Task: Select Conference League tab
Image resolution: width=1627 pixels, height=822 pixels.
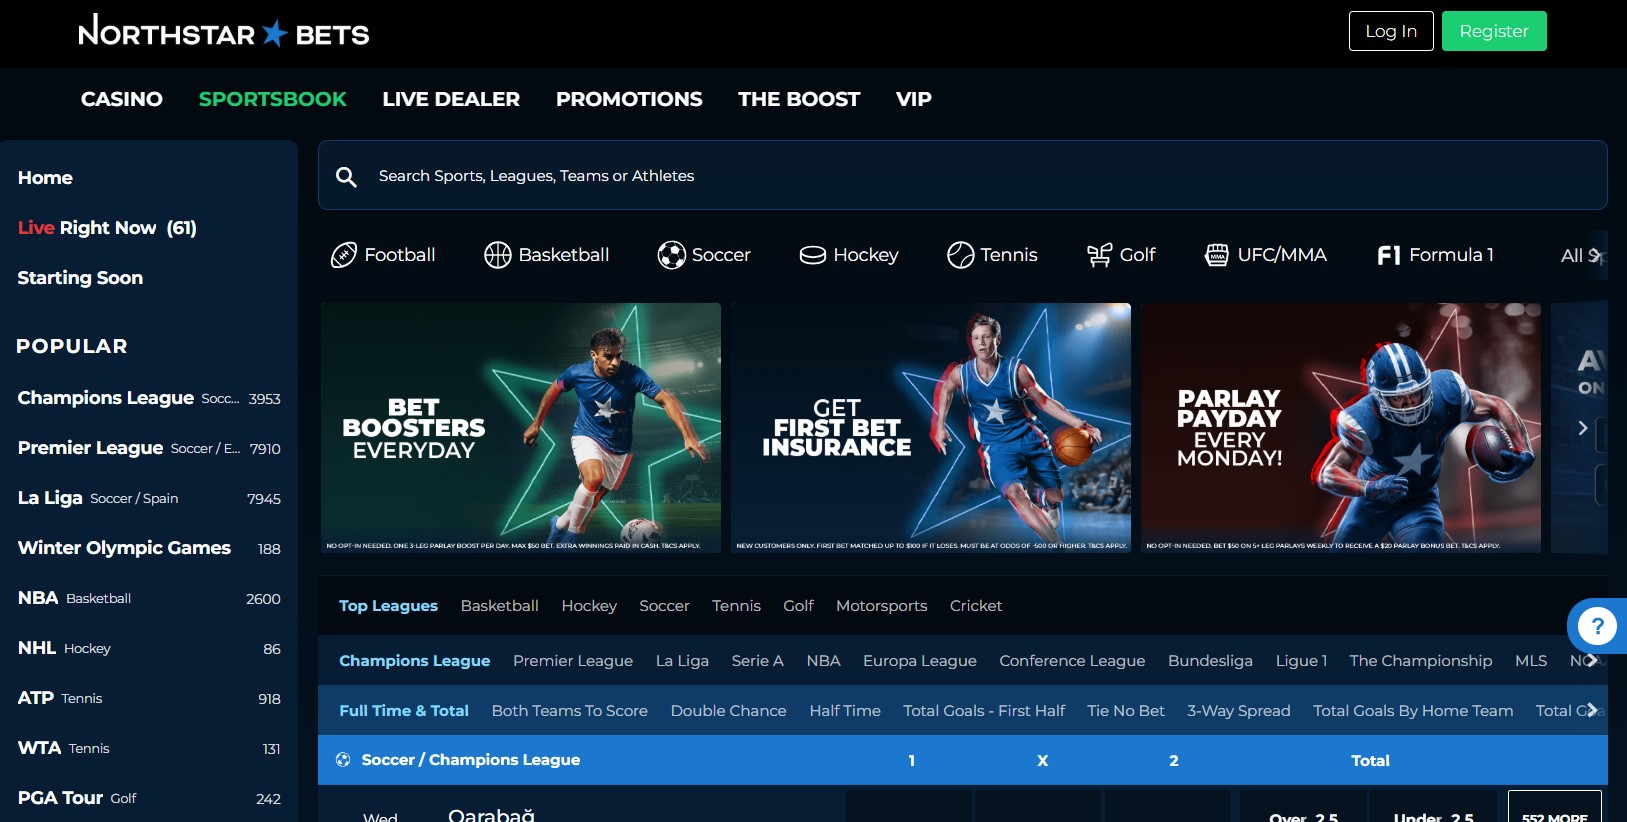Action: (x=1072, y=661)
